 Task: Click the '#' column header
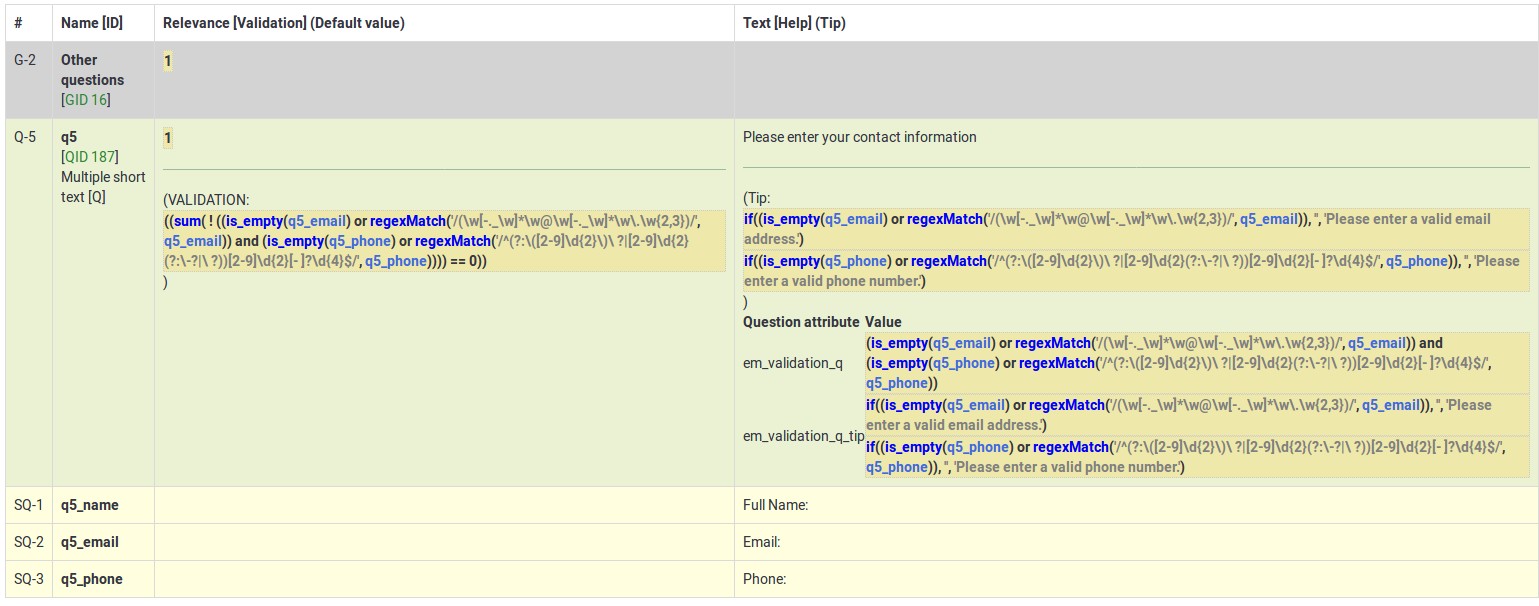pos(18,23)
